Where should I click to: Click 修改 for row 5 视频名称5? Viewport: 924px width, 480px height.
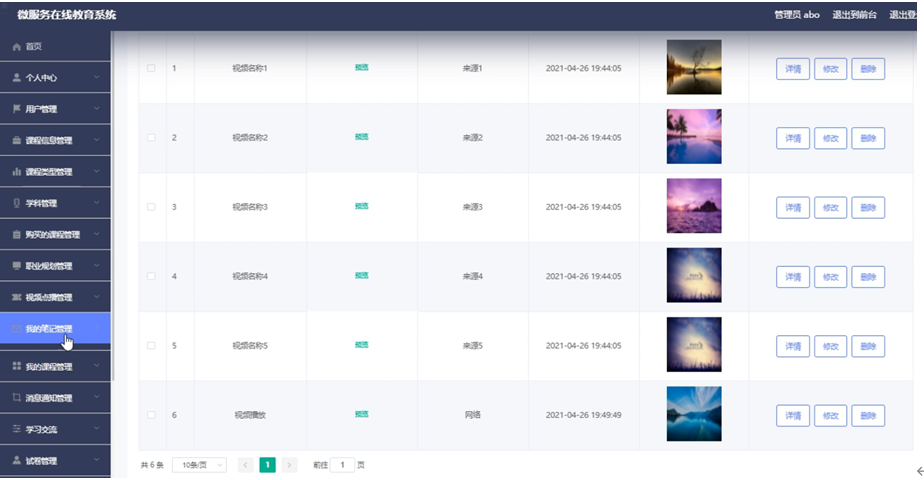pos(830,346)
